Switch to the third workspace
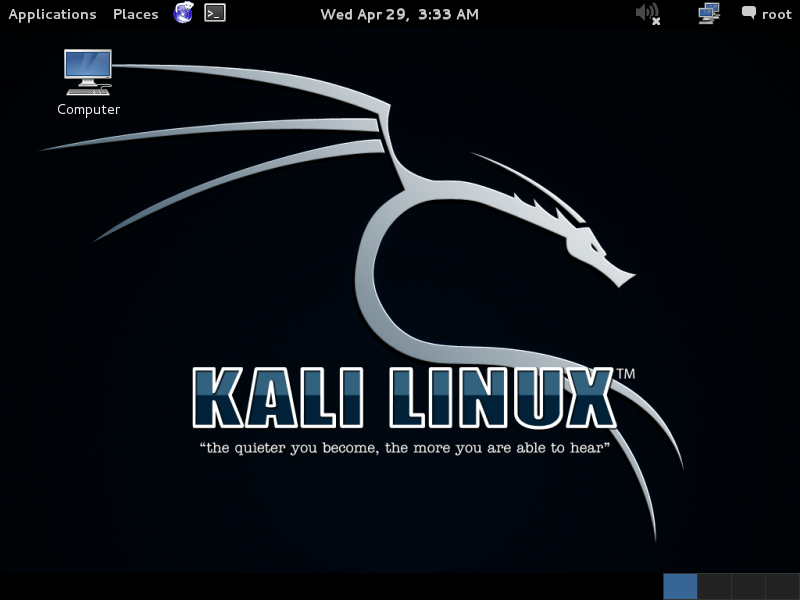This screenshot has width=800, height=600. coord(748,586)
